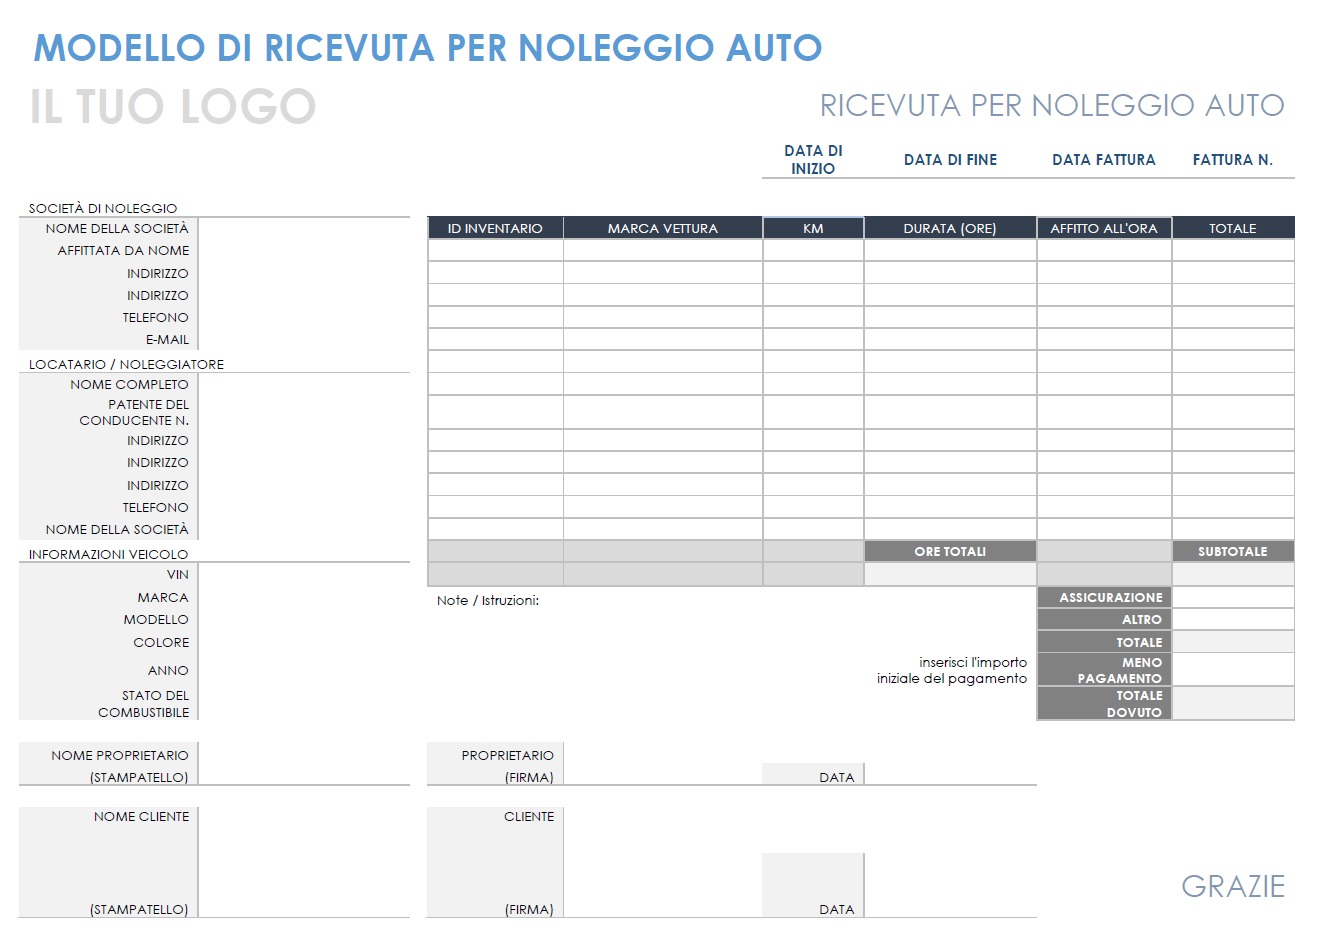Select the MARCA VETTURA column header
1317x950 pixels.
pos(663,228)
